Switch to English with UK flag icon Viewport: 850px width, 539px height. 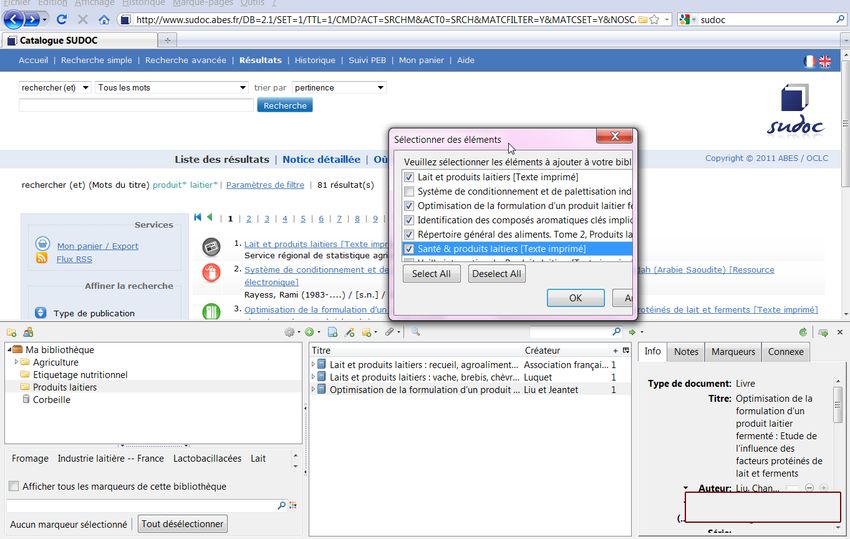pos(825,61)
